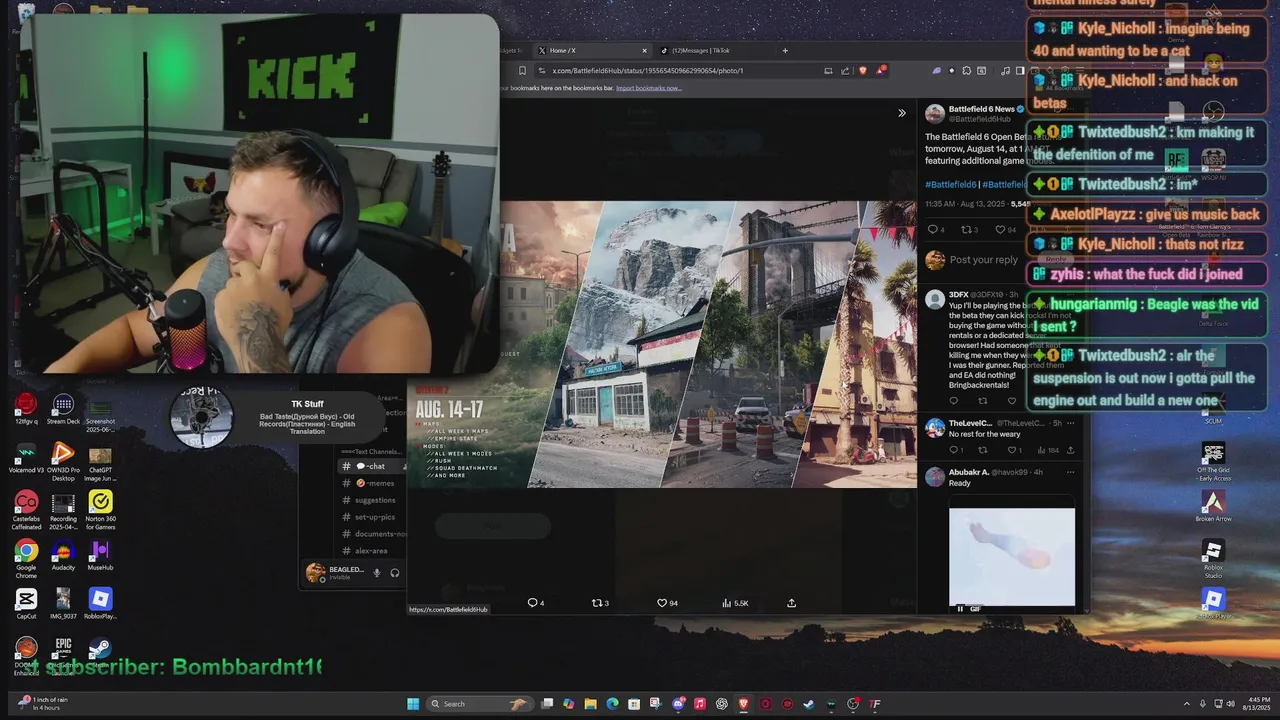Collapse the tweet sidebar with double chevron
Screen dimensions: 1280x720
coord(902,113)
